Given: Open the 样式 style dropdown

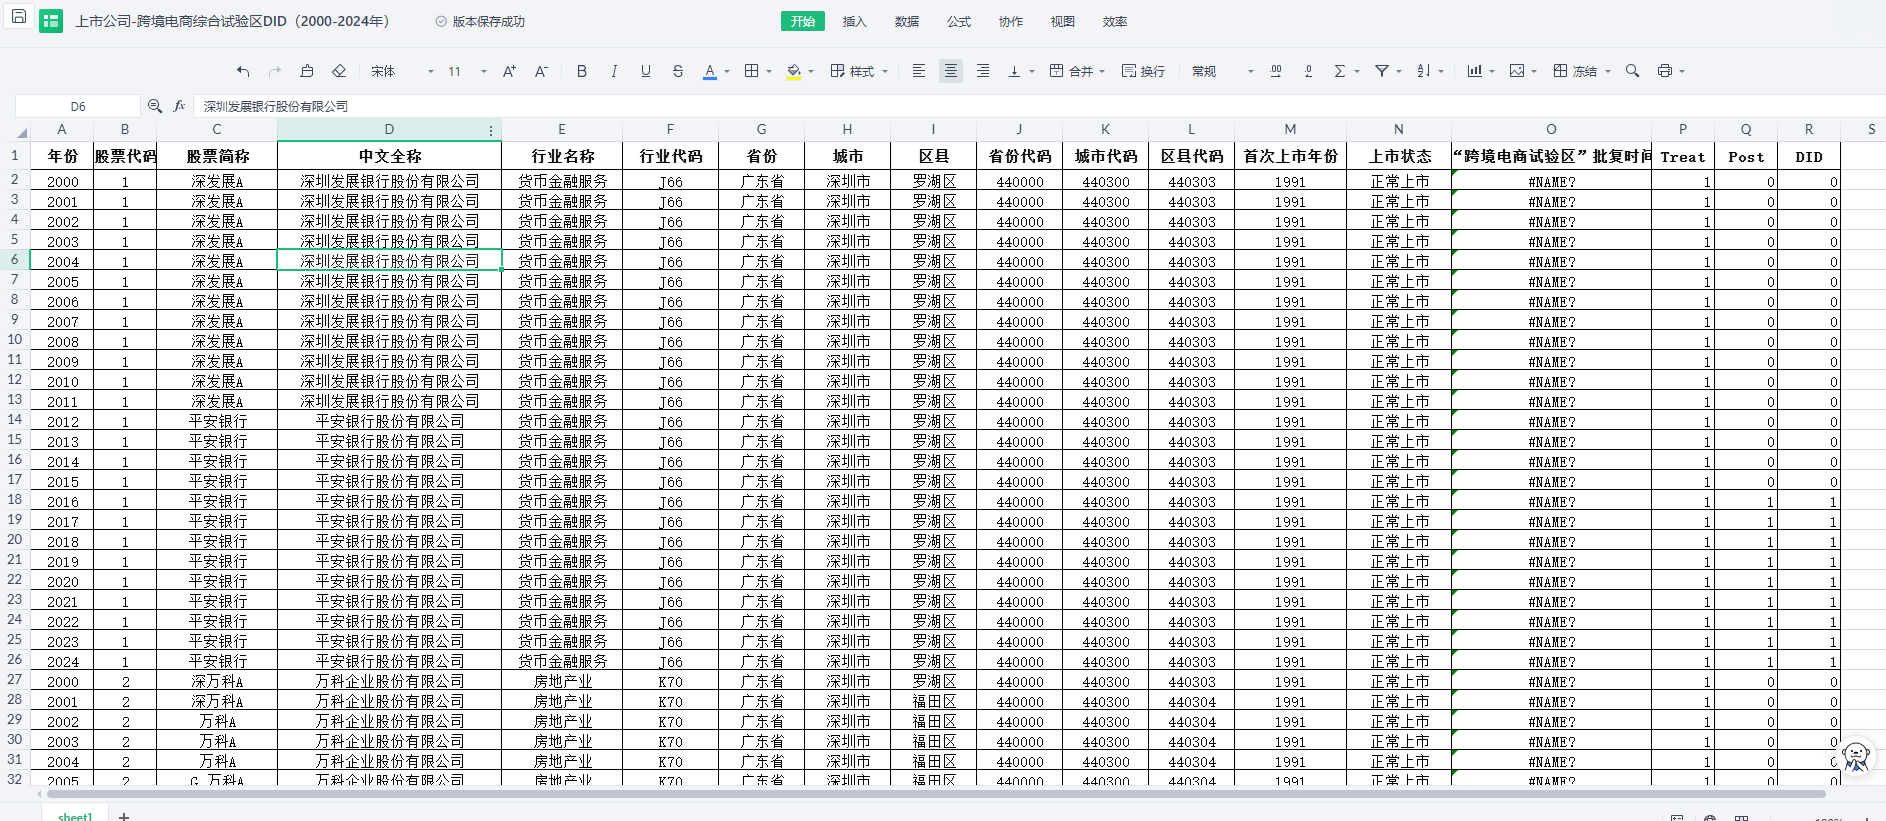Looking at the screenshot, I should (859, 71).
